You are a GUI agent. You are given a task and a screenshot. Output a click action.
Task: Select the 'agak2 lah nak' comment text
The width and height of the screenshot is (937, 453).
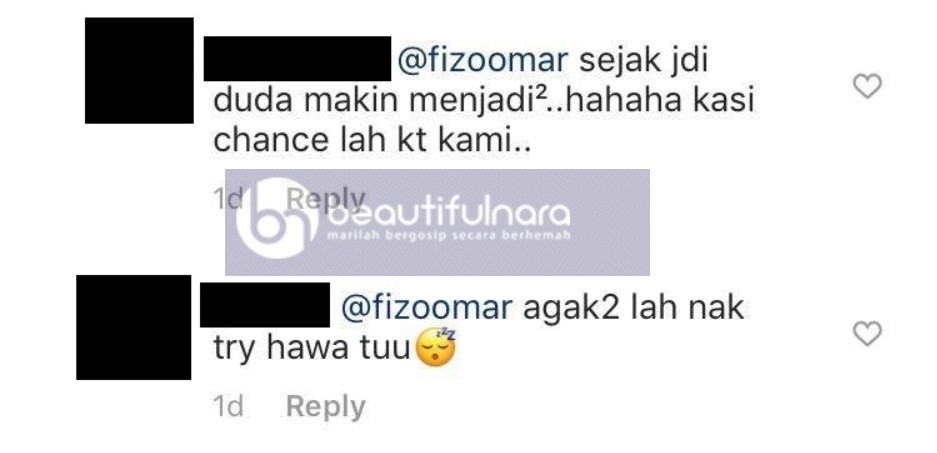click(633, 309)
